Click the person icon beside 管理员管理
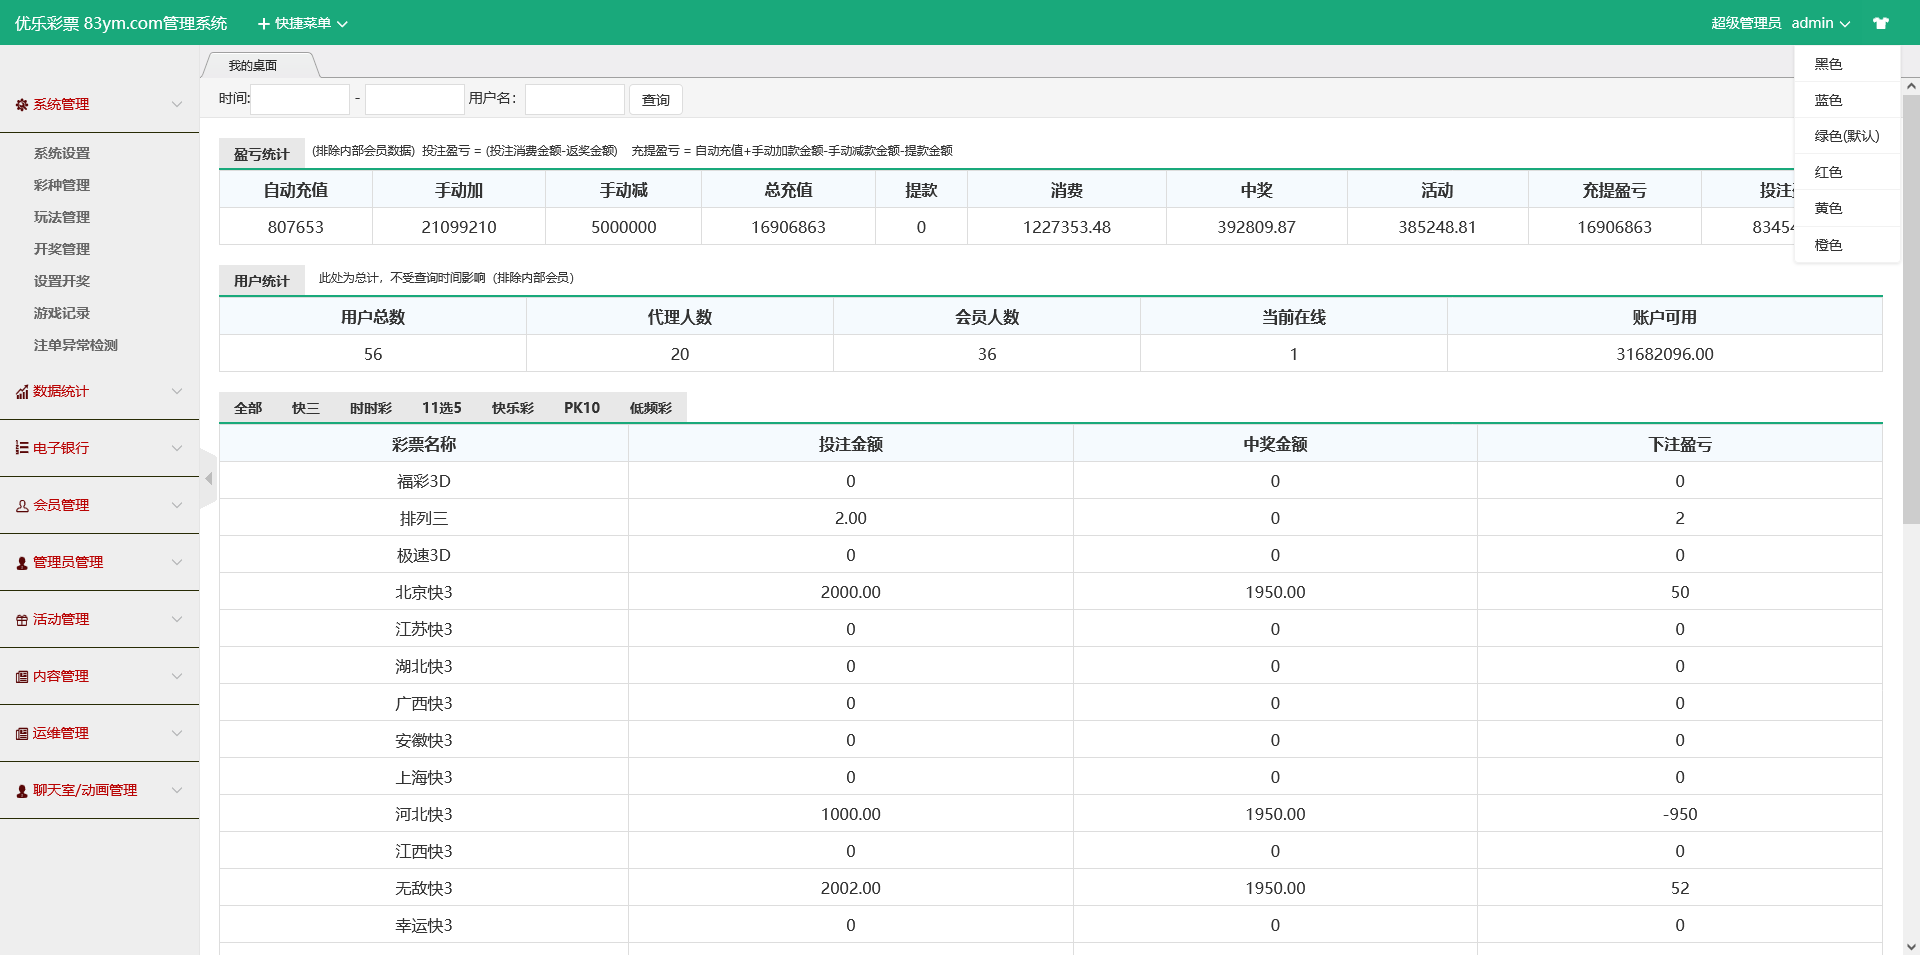 [x=22, y=563]
